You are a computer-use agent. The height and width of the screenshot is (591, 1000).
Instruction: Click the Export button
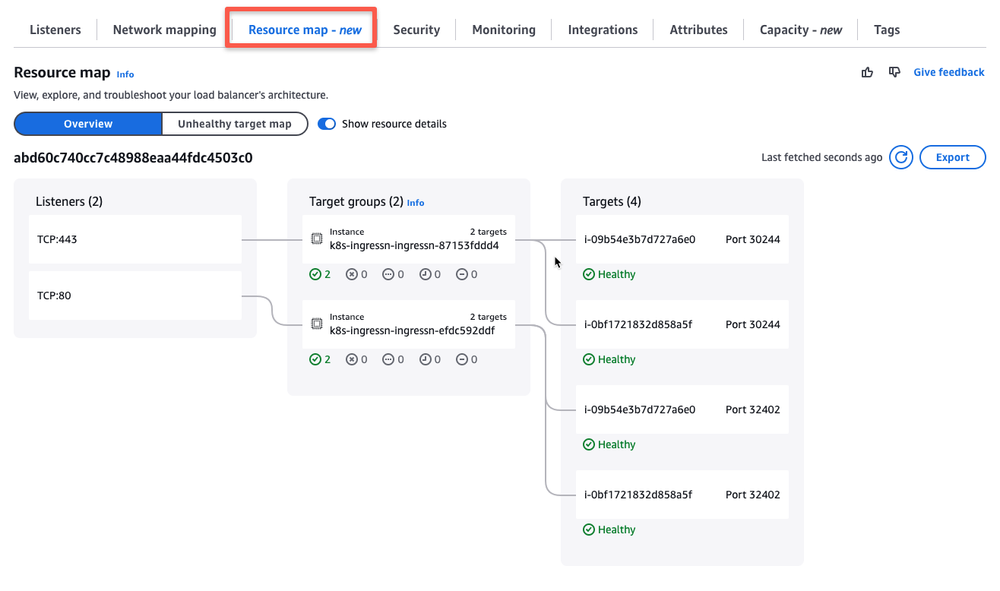[952, 157]
